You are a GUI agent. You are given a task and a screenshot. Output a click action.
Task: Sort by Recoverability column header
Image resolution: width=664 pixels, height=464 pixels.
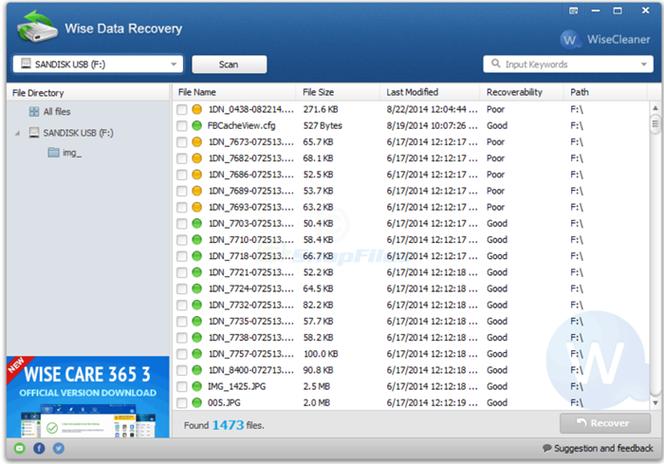pos(522,92)
